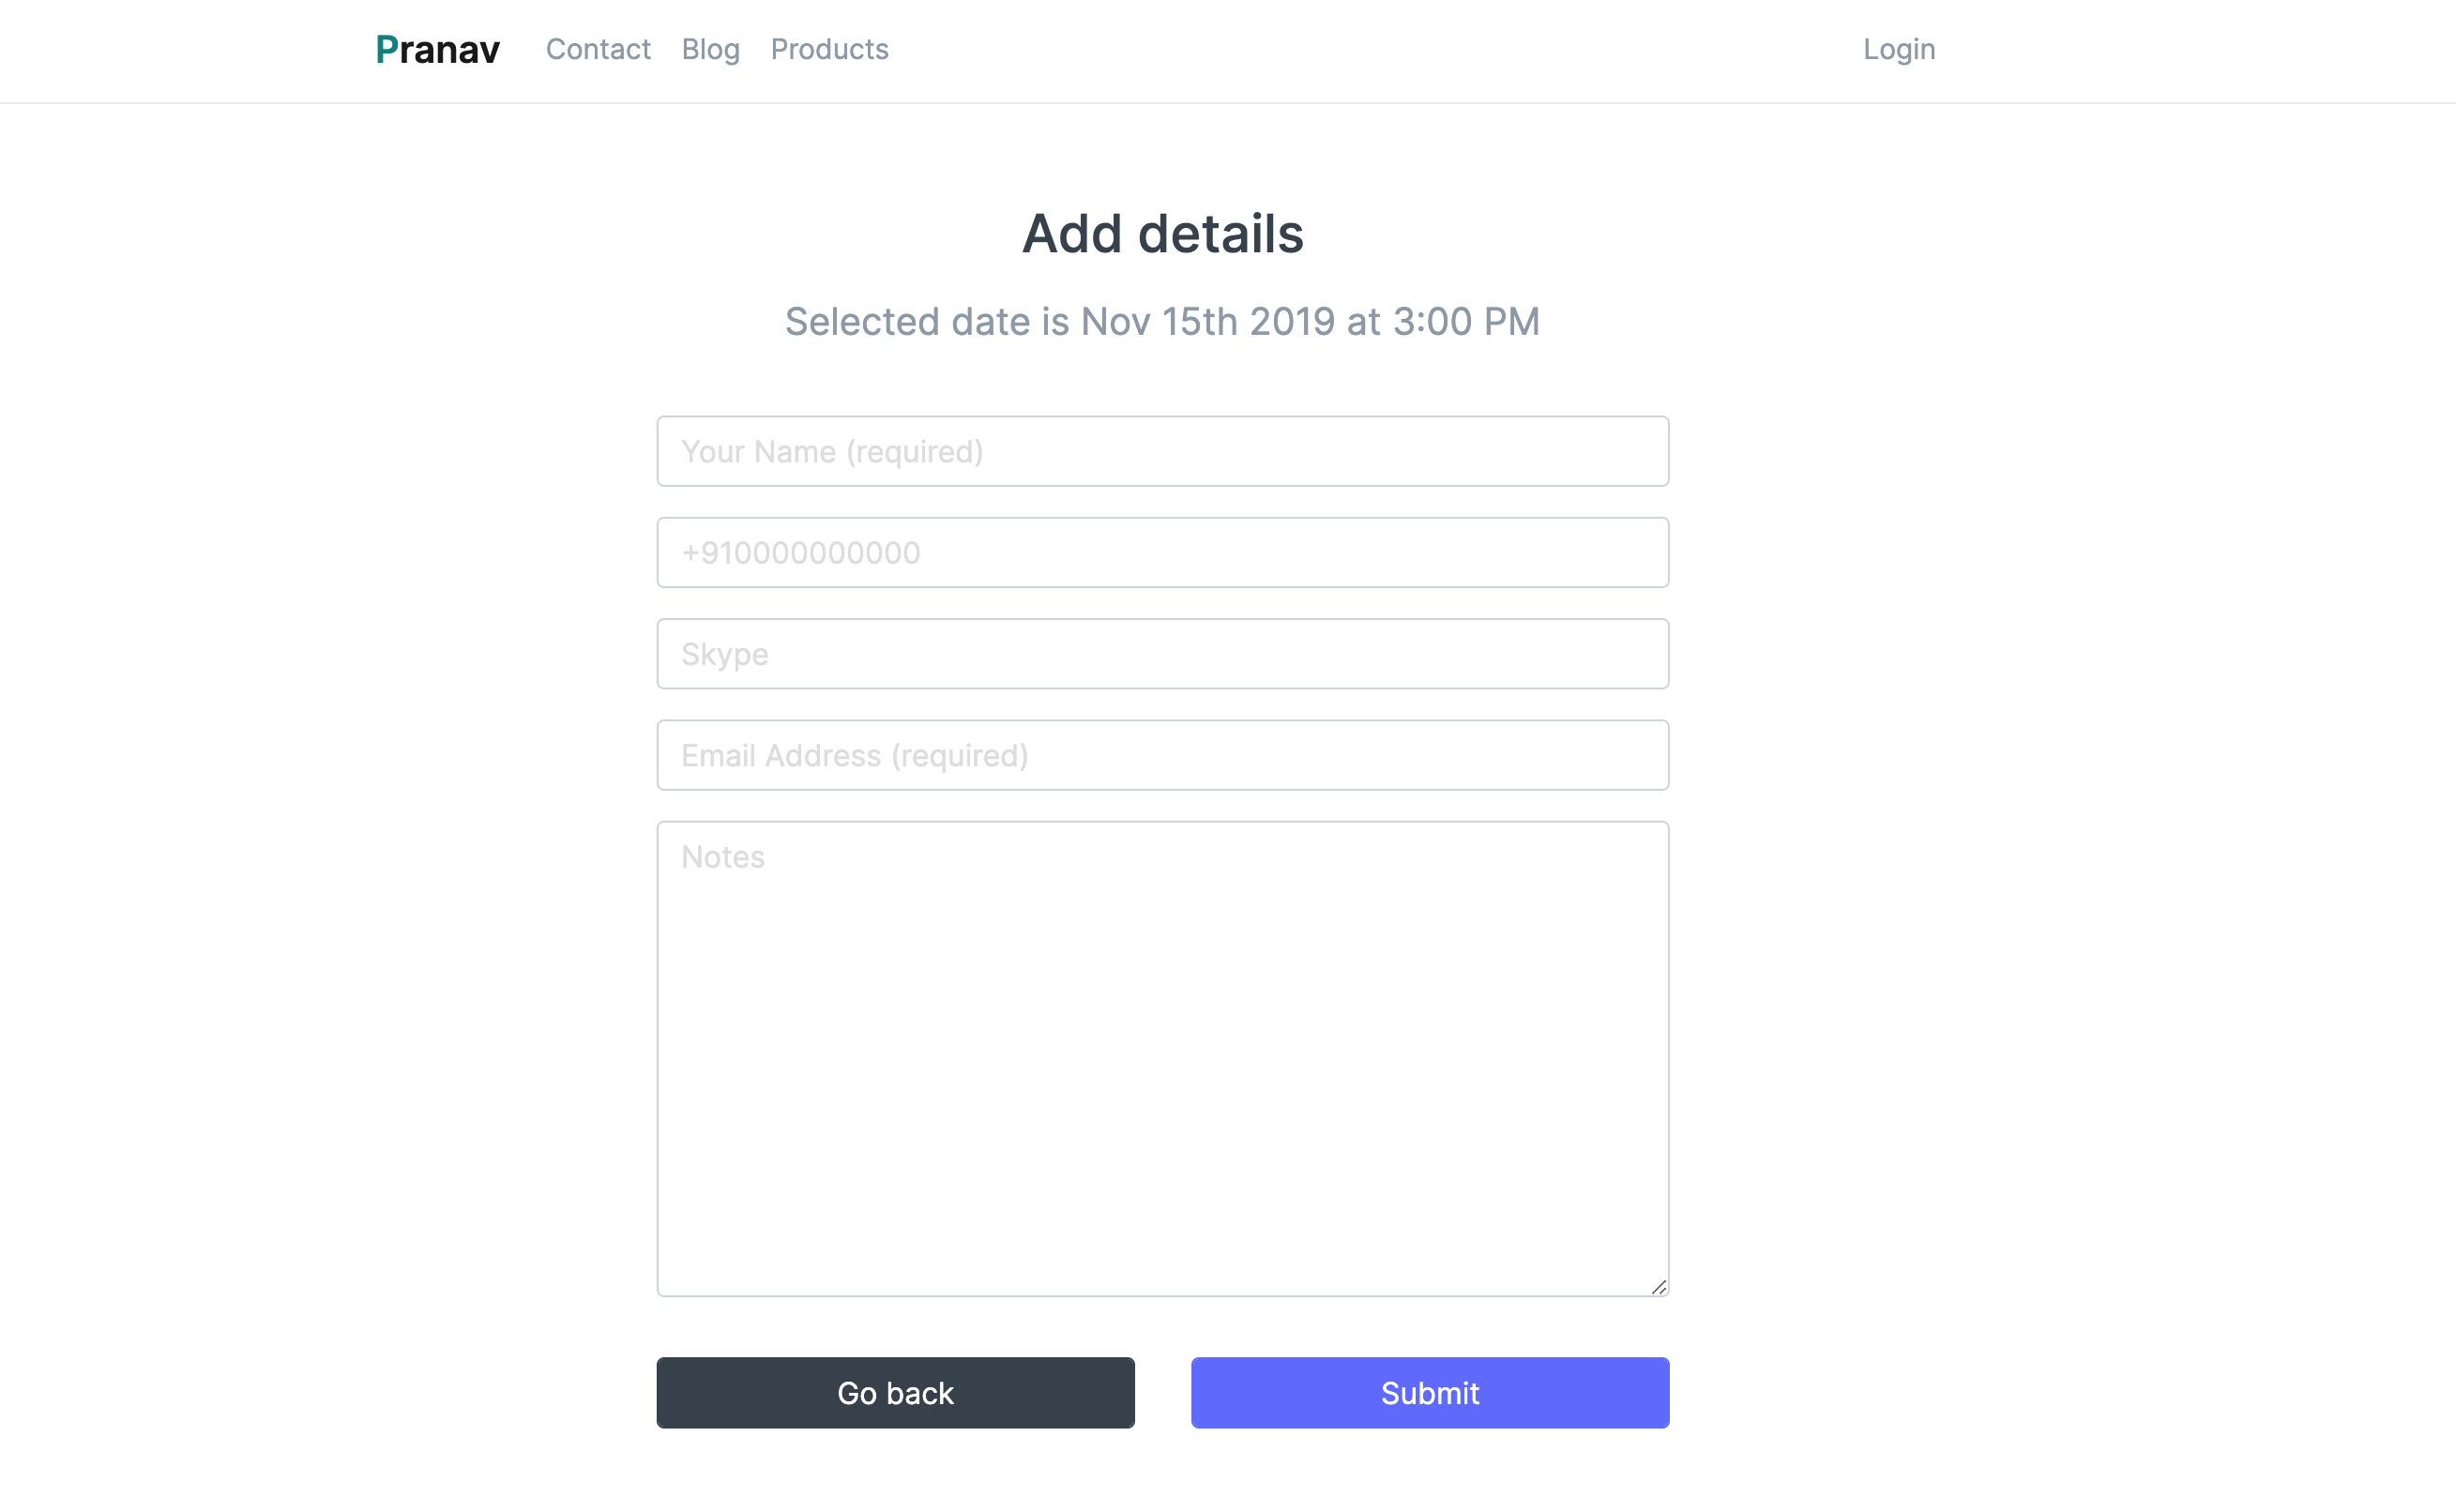Click the Login link

pos(1898,49)
